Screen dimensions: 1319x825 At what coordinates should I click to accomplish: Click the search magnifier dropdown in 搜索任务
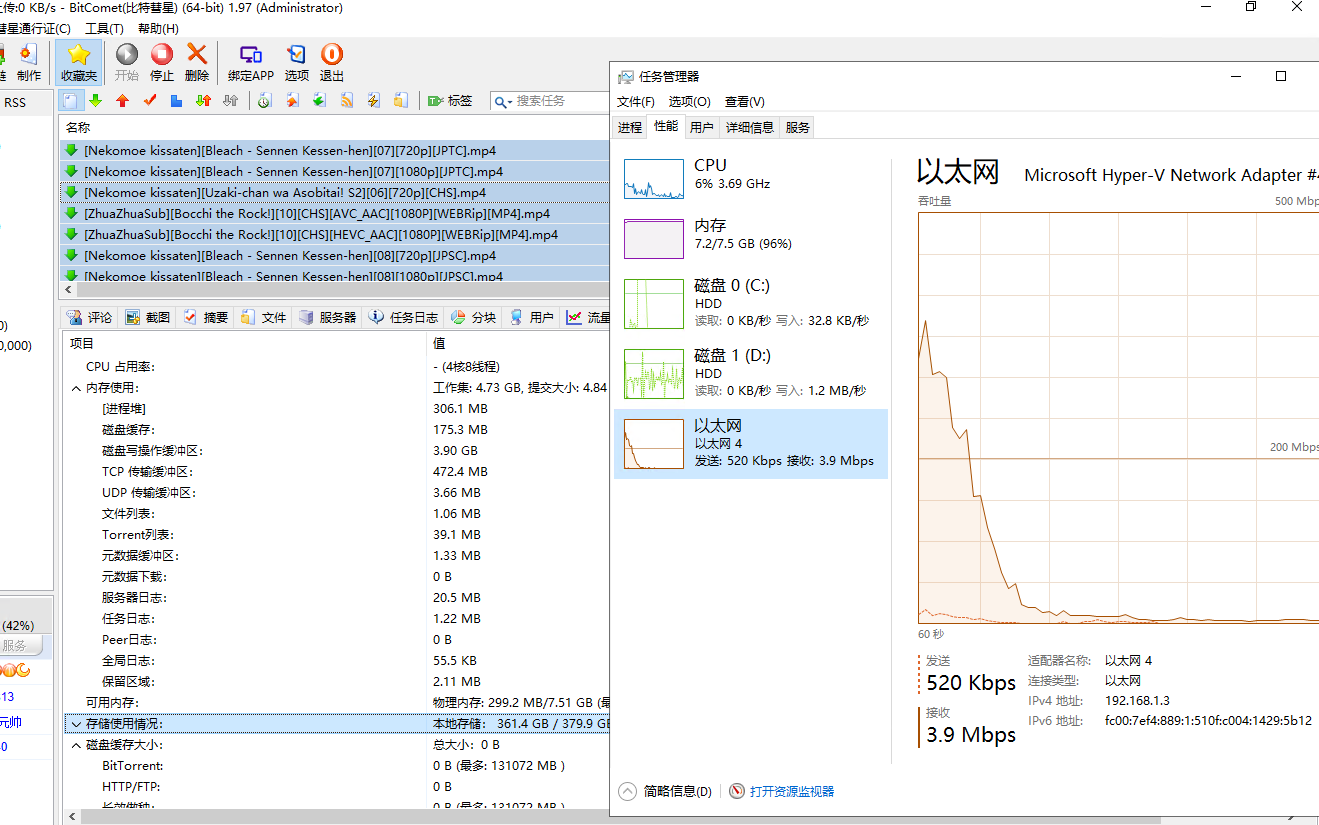click(503, 101)
